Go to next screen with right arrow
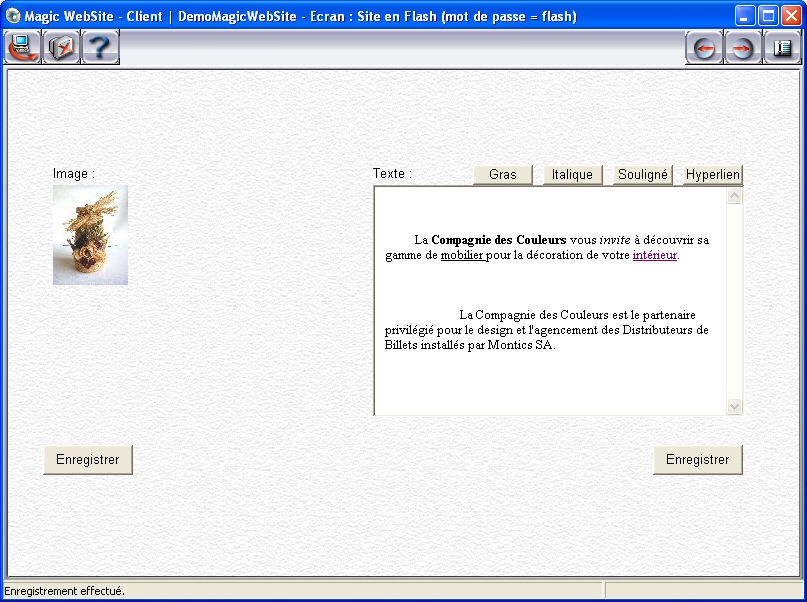Viewport: 807px width, 602px height. [x=742, y=48]
